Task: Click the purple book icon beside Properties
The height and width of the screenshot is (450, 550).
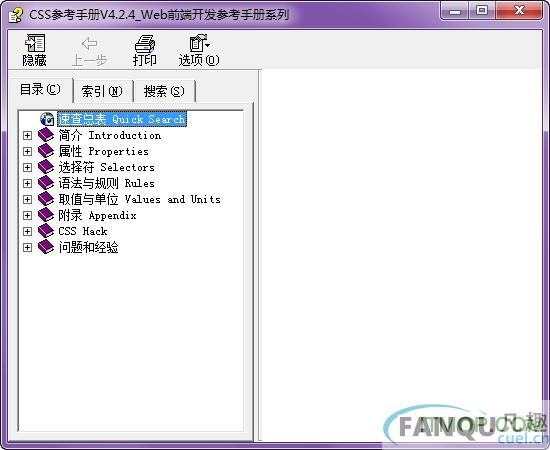Action: pyautogui.click(x=46, y=151)
